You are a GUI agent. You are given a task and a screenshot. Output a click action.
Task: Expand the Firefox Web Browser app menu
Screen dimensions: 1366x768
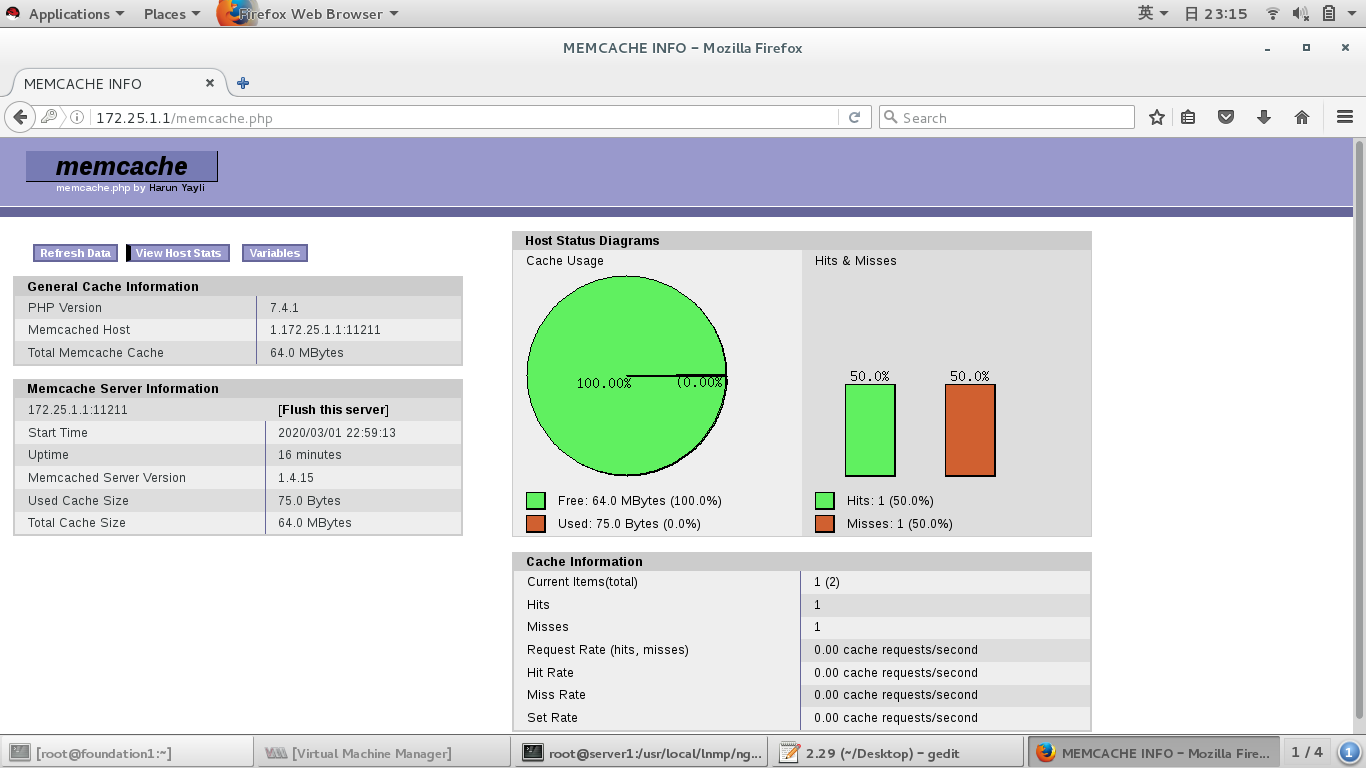coord(318,14)
